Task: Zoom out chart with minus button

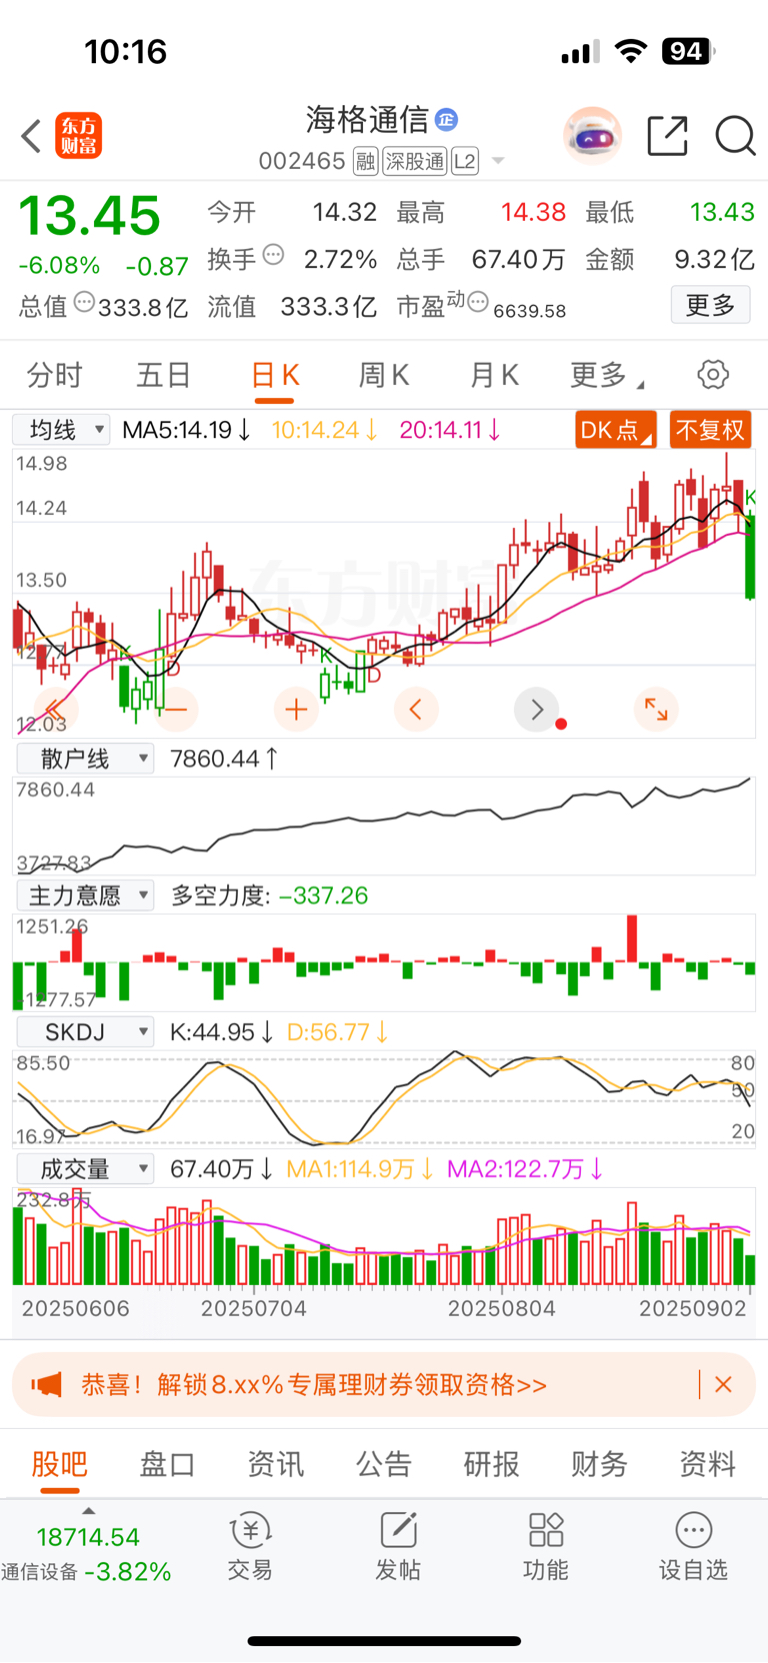Action: click(176, 709)
